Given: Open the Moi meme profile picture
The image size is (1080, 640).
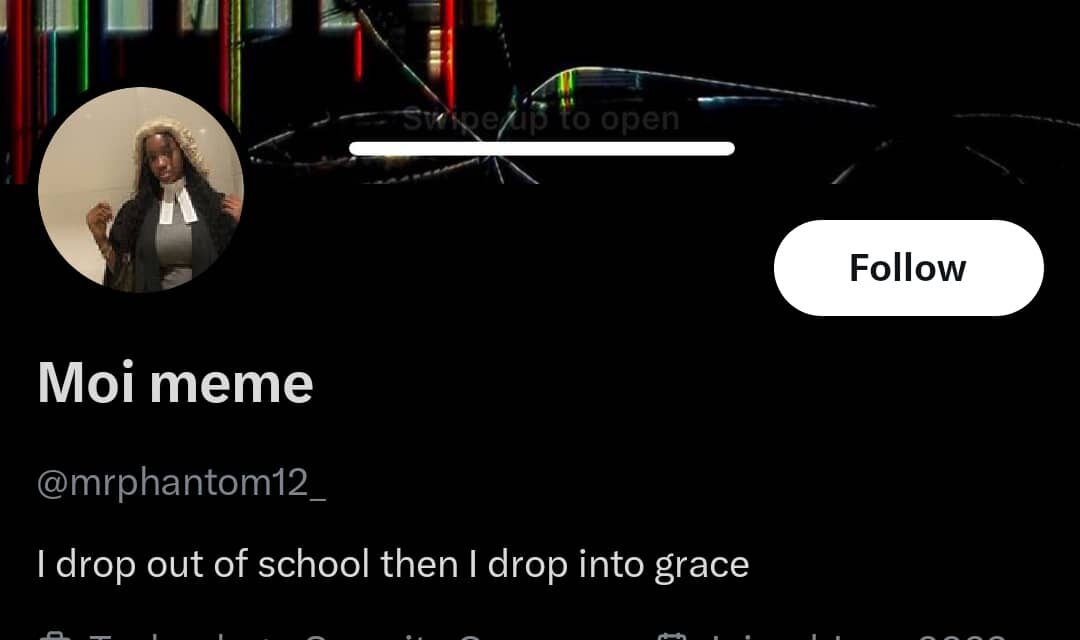Looking at the screenshot, I should tap(141, 189).
